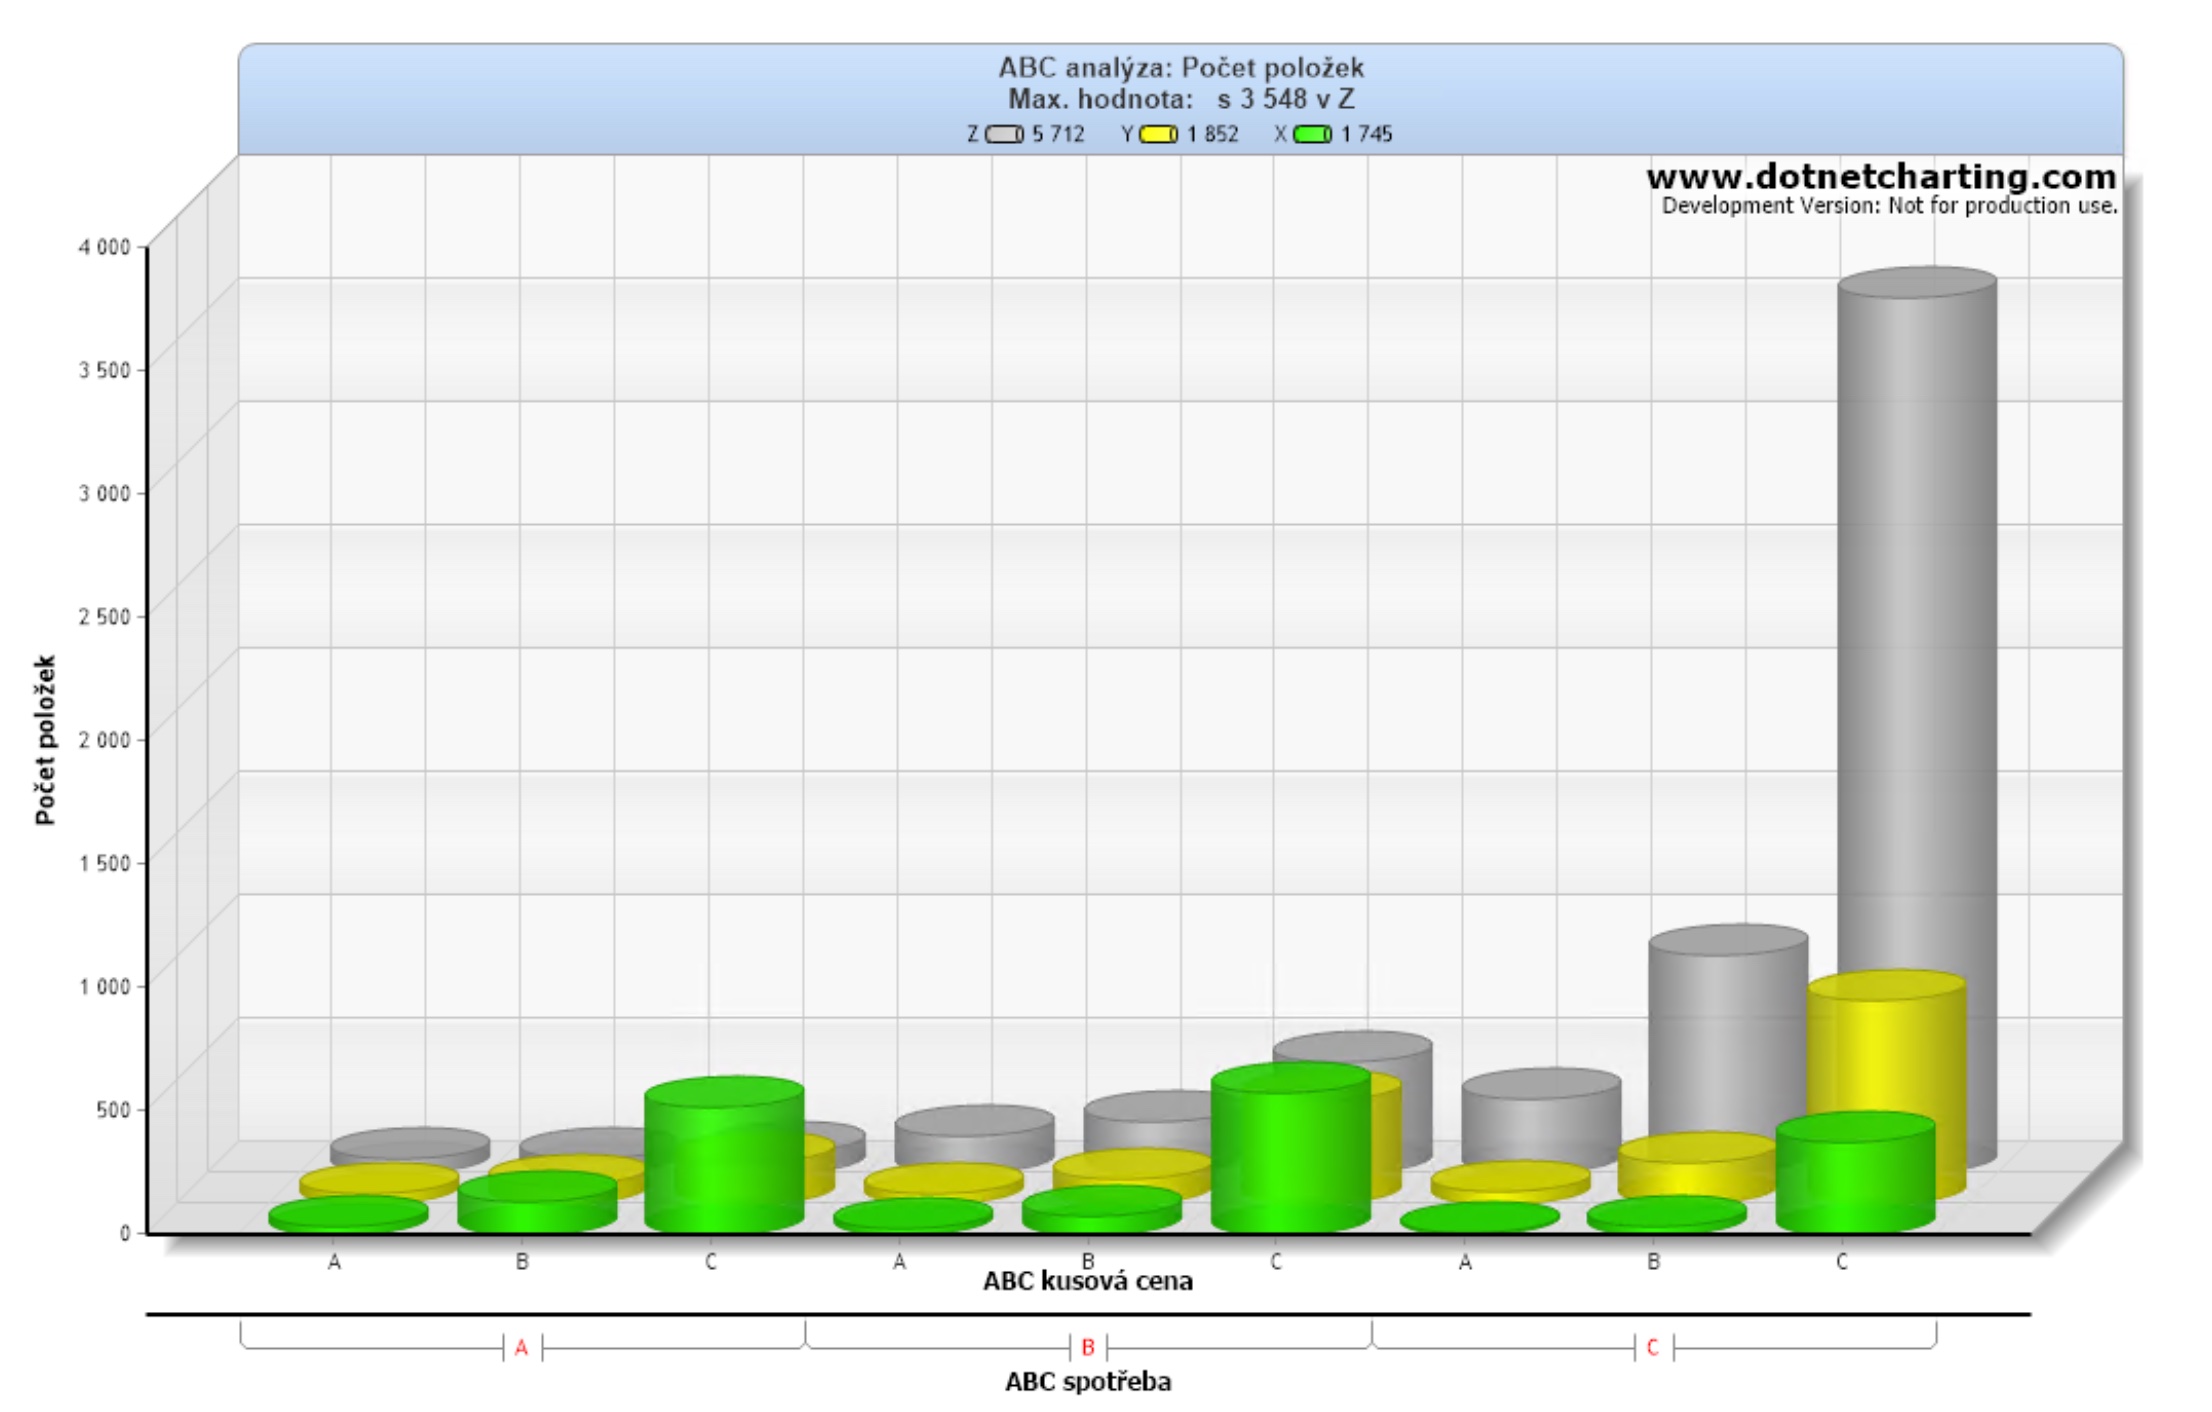Select the legend value 1 852
Screen dimensions: 2212x1412
click(x=1213, y=134)
